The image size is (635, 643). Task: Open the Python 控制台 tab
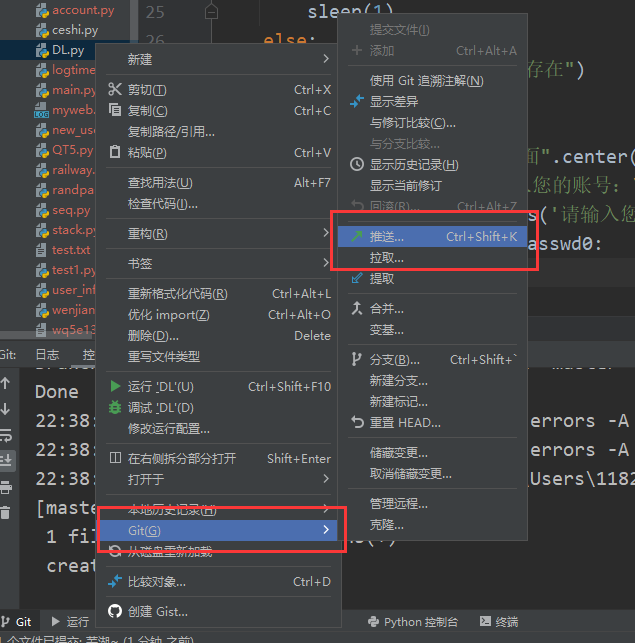click(x=413, y=622)
